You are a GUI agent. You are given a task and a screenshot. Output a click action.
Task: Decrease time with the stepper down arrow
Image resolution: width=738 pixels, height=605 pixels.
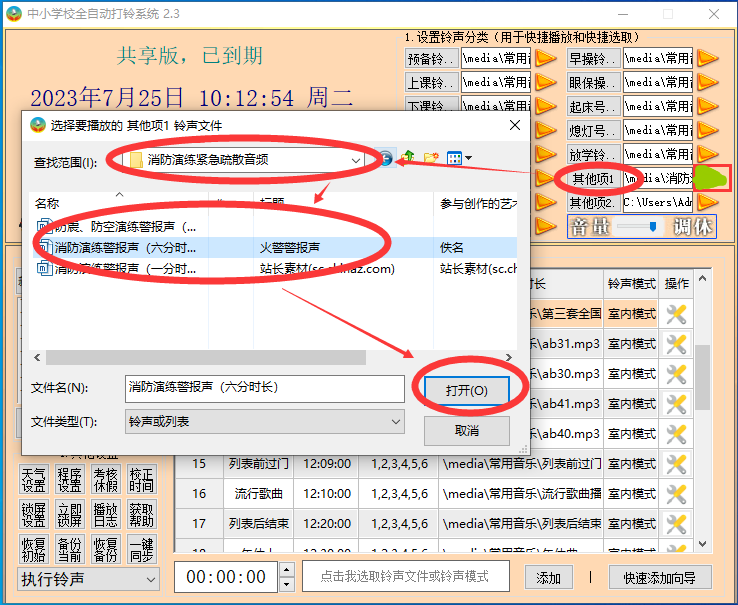tap(287, 585)
